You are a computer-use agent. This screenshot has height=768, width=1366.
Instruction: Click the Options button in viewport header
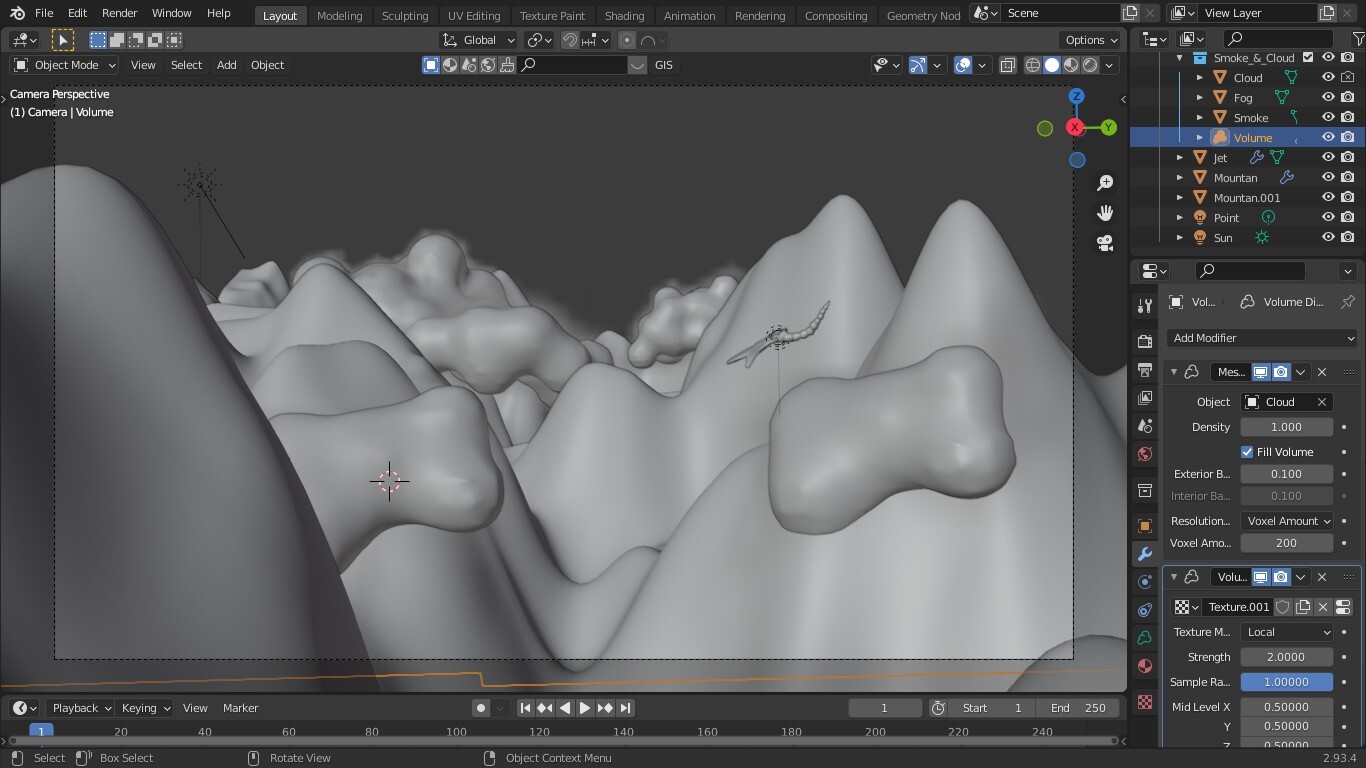[x=1091, y=40]
